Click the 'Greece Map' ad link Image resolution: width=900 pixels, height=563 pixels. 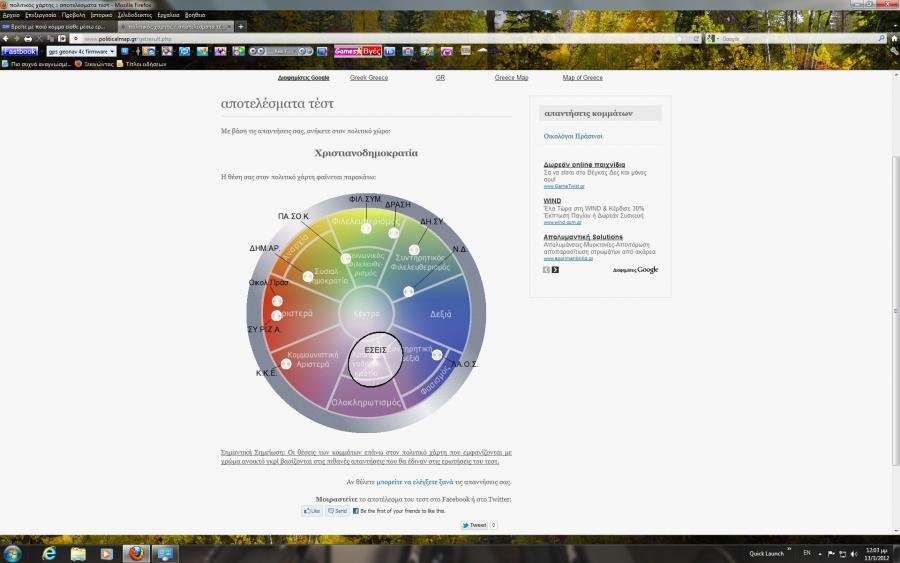click(x=511, y=77)
